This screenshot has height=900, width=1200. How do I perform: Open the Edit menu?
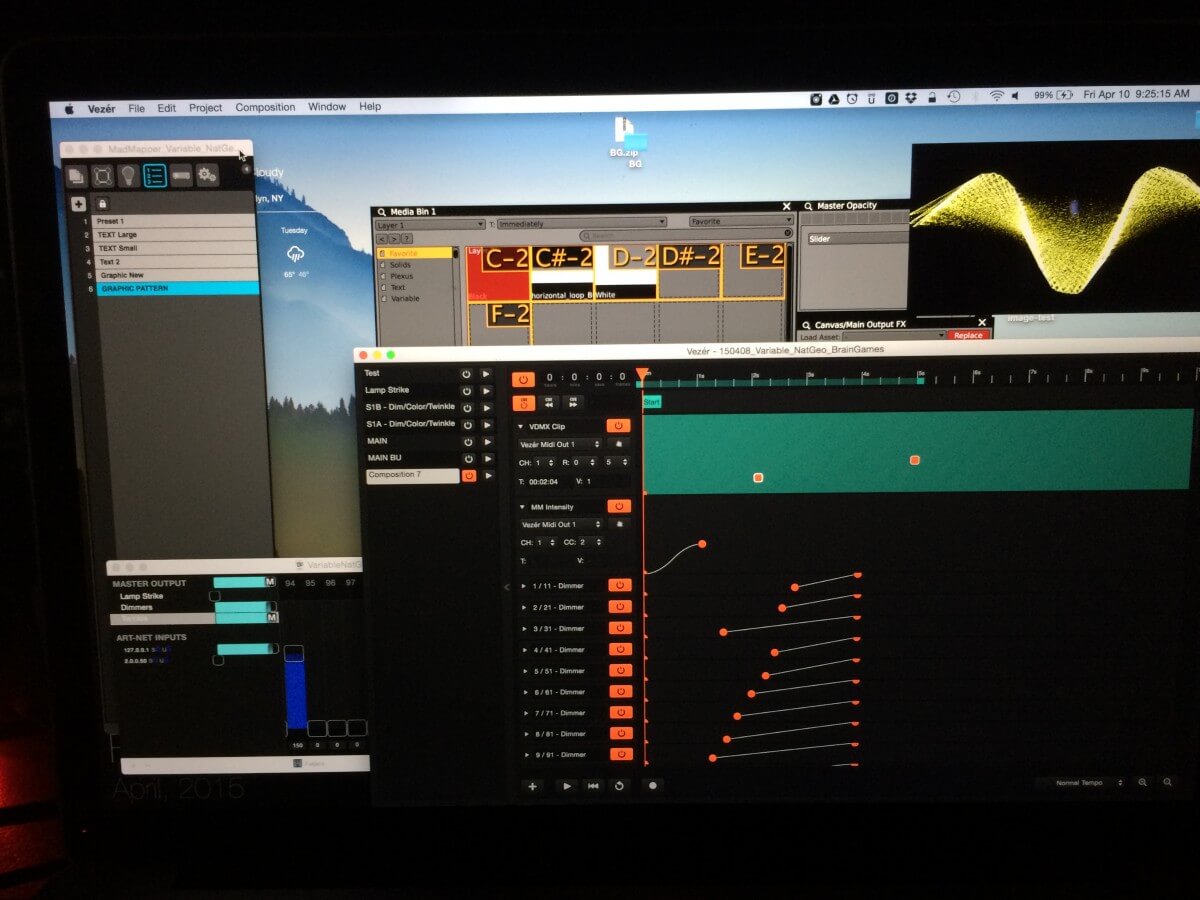point(167,107)
